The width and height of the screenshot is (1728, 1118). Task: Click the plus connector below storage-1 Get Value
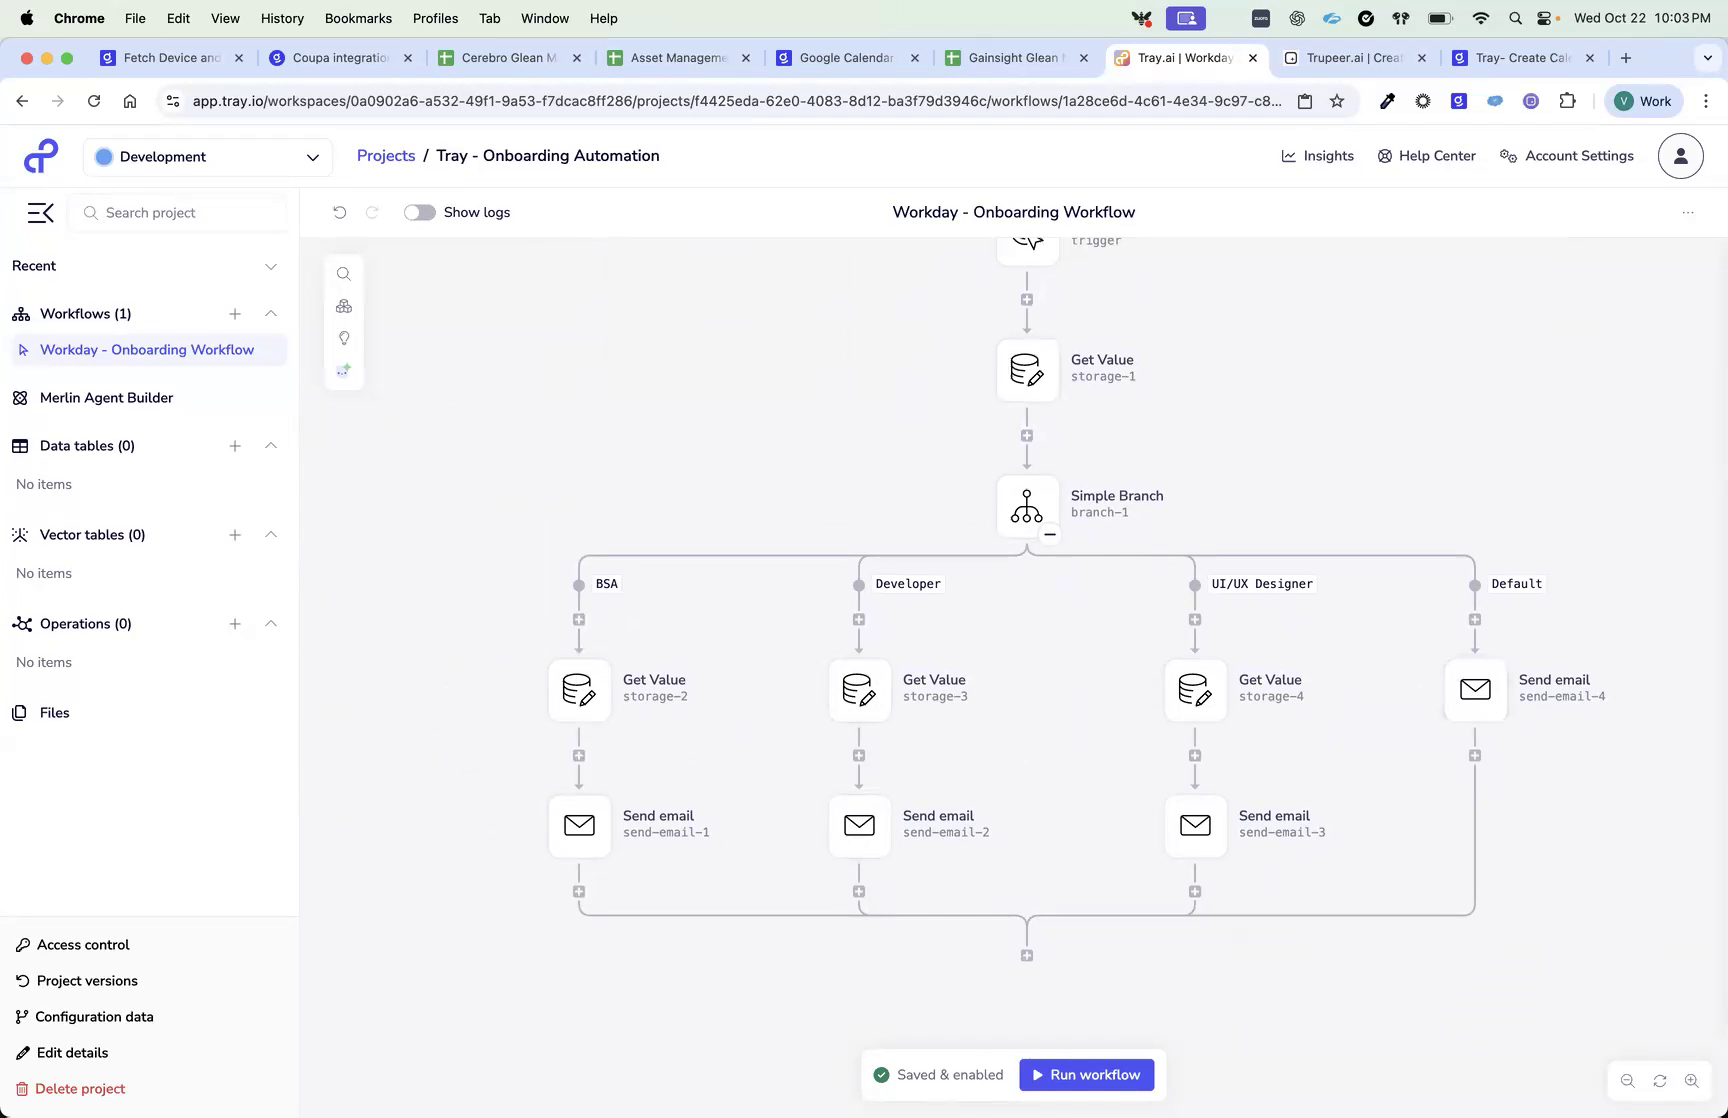(1027, 434)
